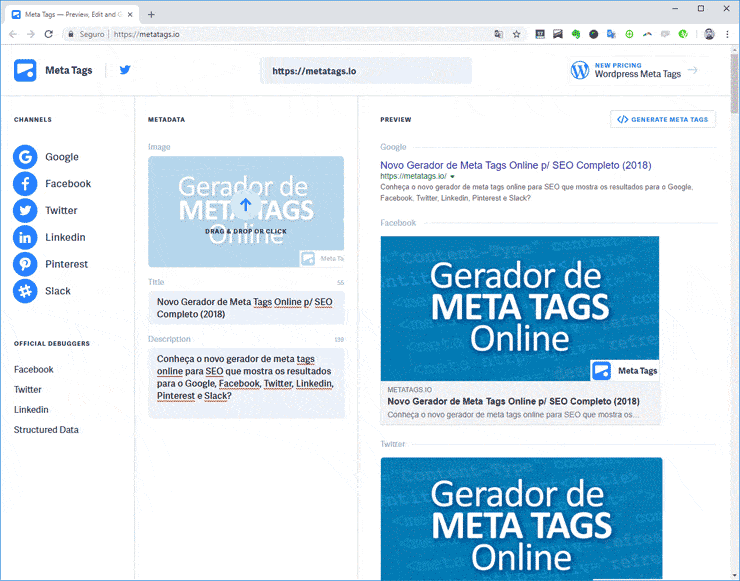Viewport: 740px width, 581px height.
Task: Select the Twitter channel icon
Action: click(25, 211)
